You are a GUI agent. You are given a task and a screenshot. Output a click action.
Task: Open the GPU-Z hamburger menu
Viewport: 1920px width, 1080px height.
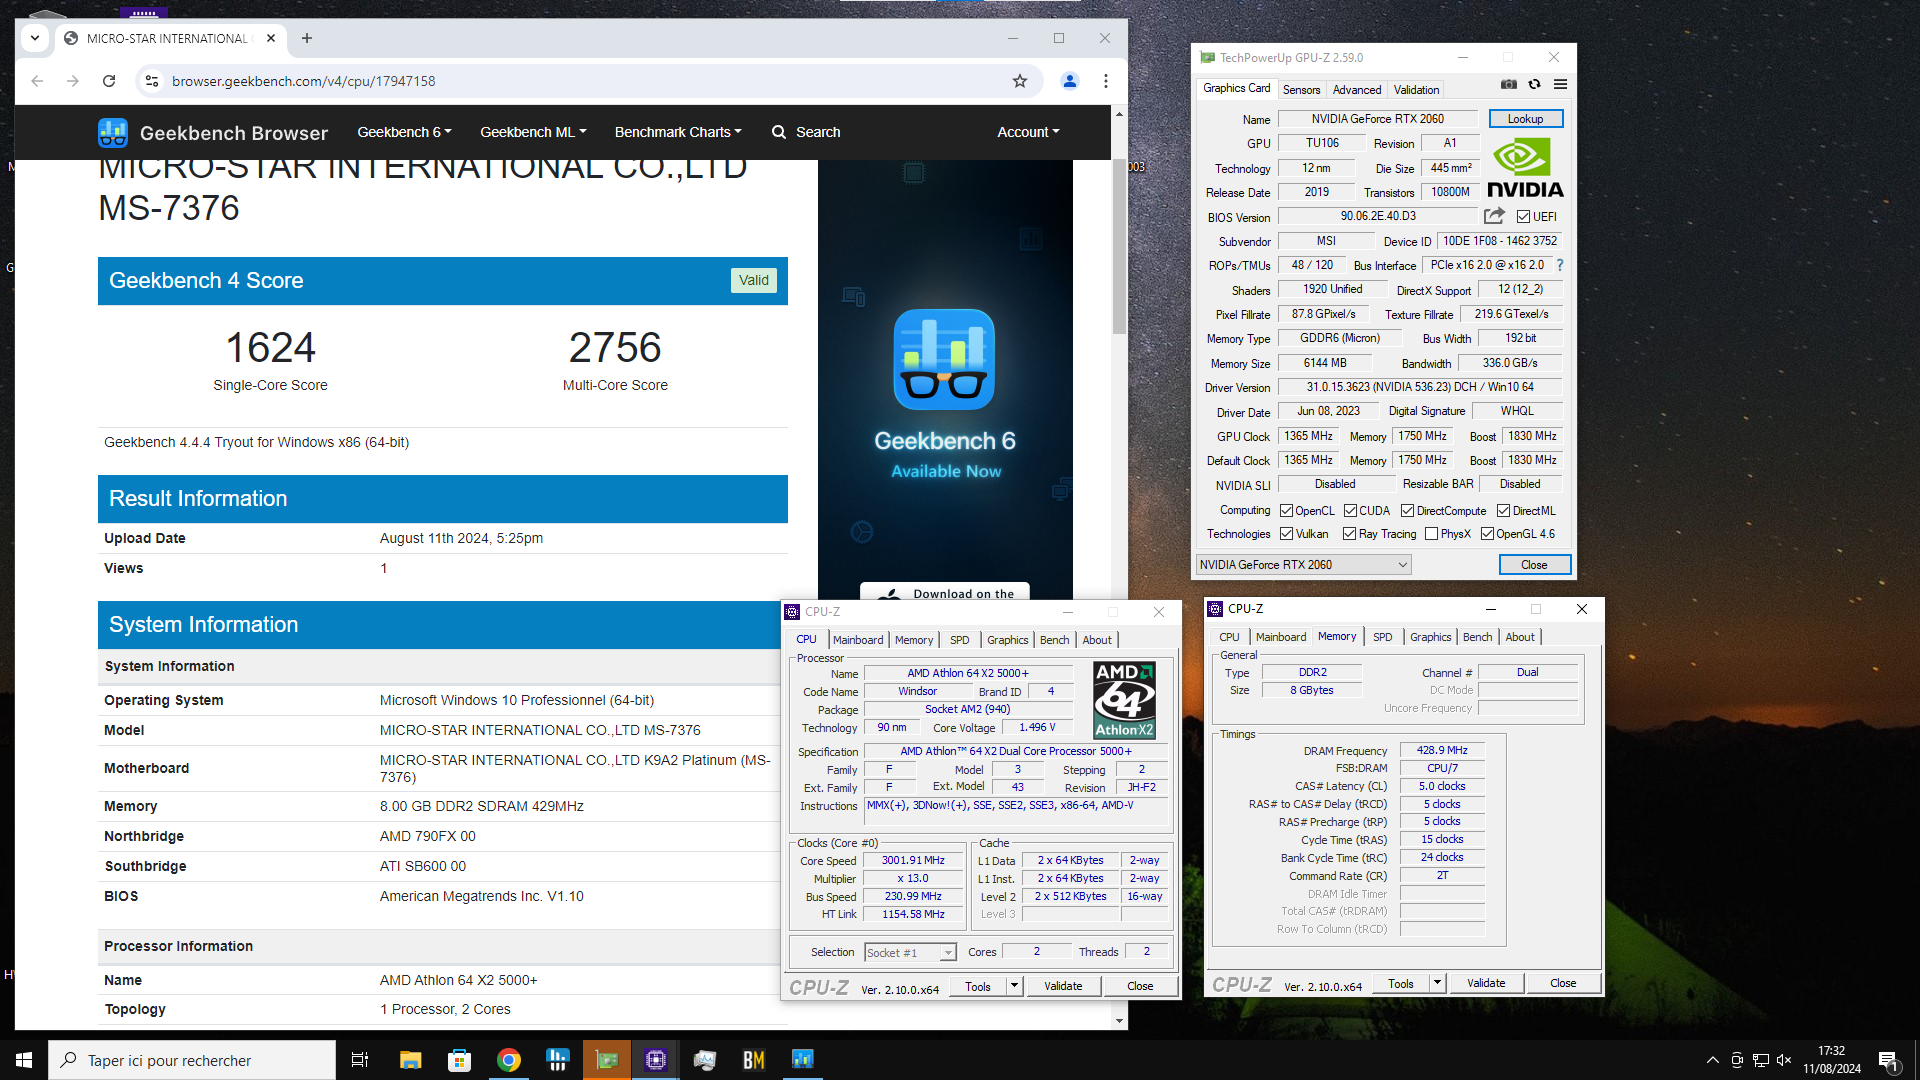1560,85
